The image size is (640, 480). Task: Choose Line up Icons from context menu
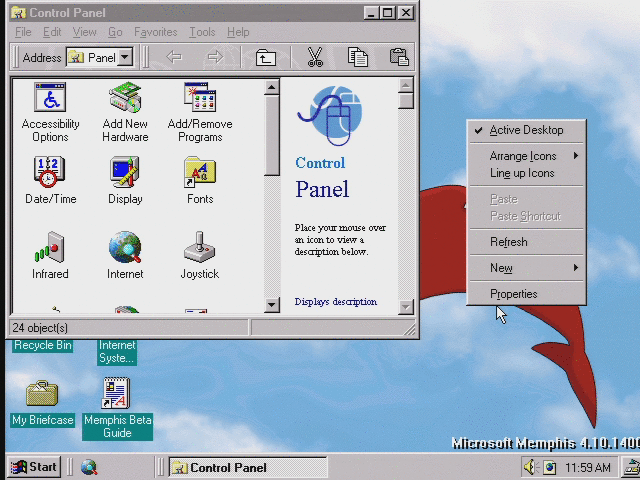[527, 173]
